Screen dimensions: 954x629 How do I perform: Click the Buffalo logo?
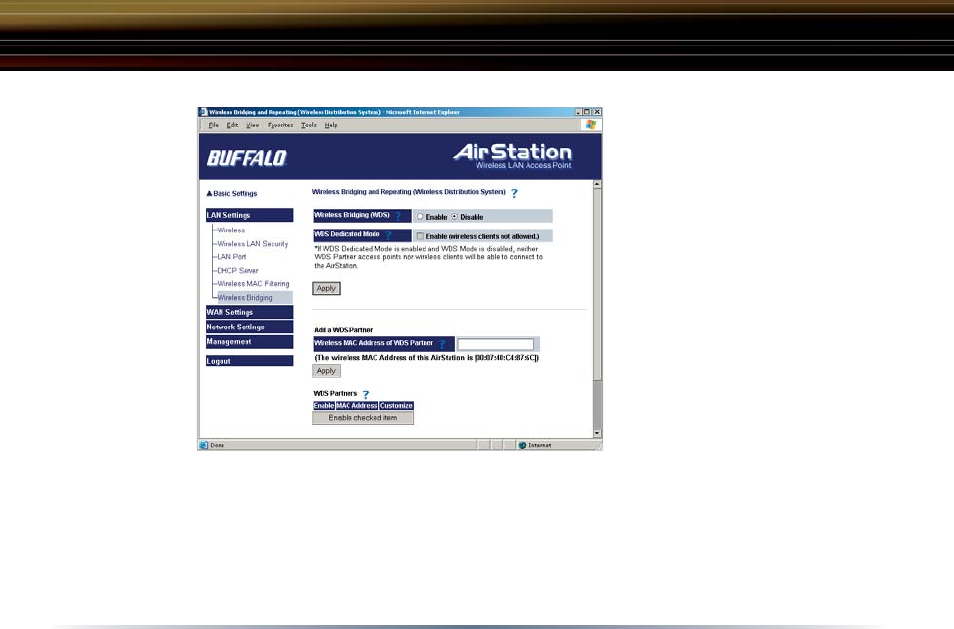[246, 158]
